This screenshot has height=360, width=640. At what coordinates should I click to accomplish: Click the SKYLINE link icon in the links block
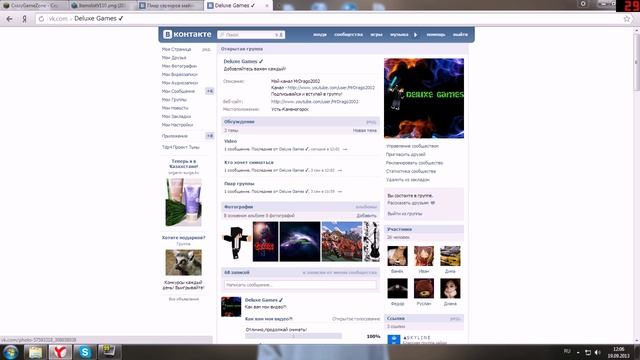[x=393, y=339]
